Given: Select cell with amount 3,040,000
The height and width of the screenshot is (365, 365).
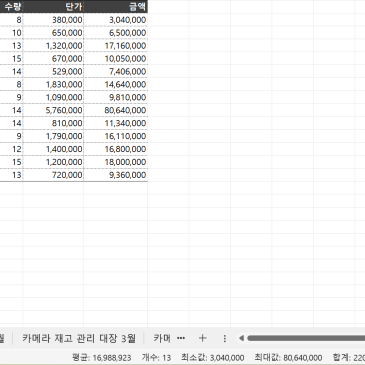Looking at the screenshot, I should tap(116, 20).
